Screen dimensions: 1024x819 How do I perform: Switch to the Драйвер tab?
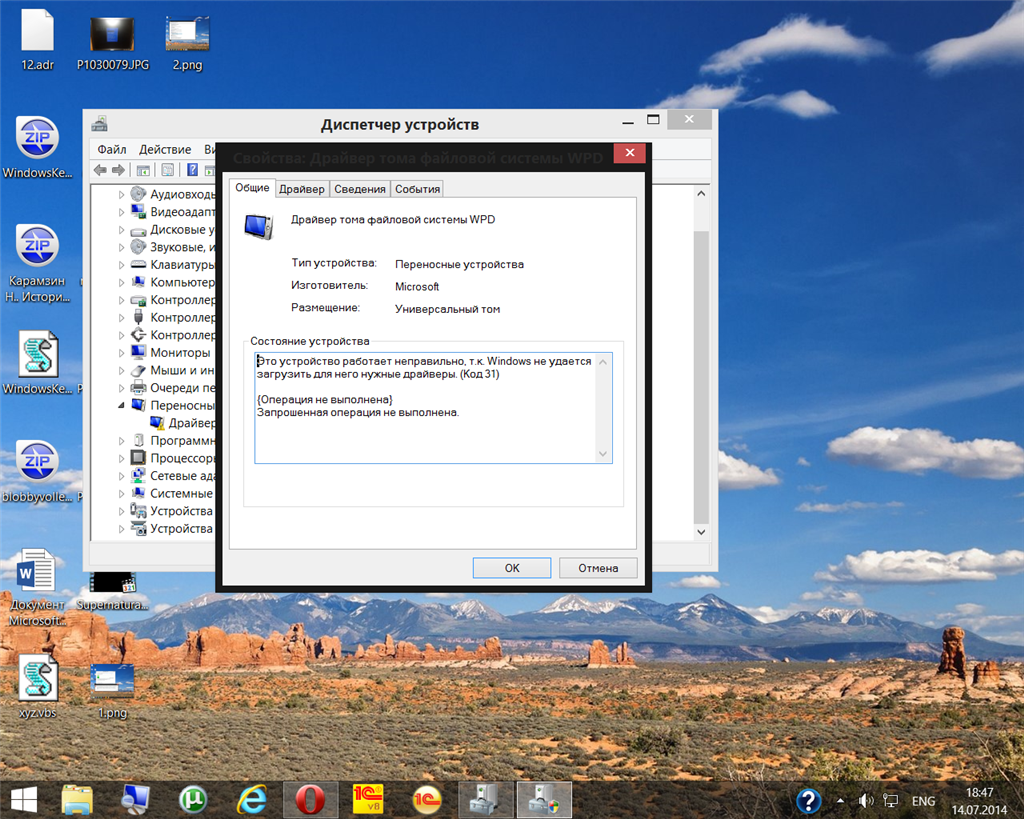pos(302,189)
